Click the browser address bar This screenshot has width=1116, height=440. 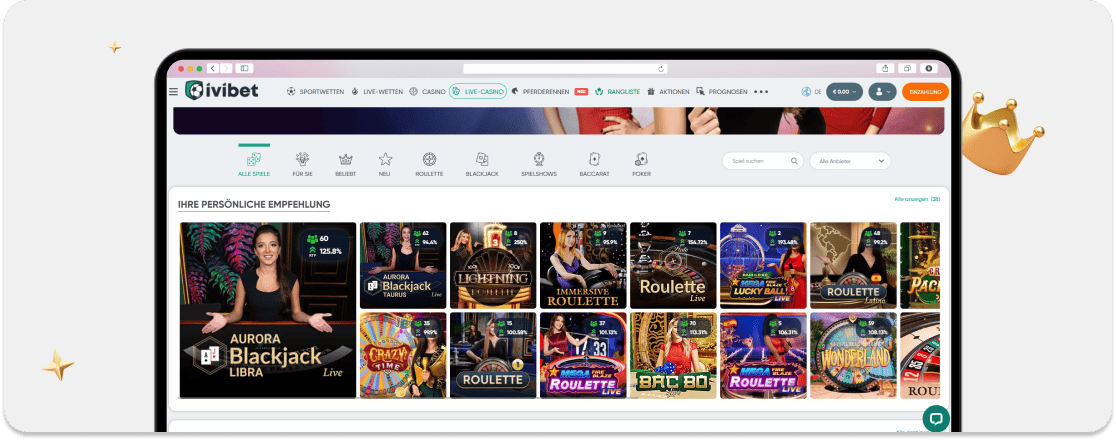(x=566, y=69)
